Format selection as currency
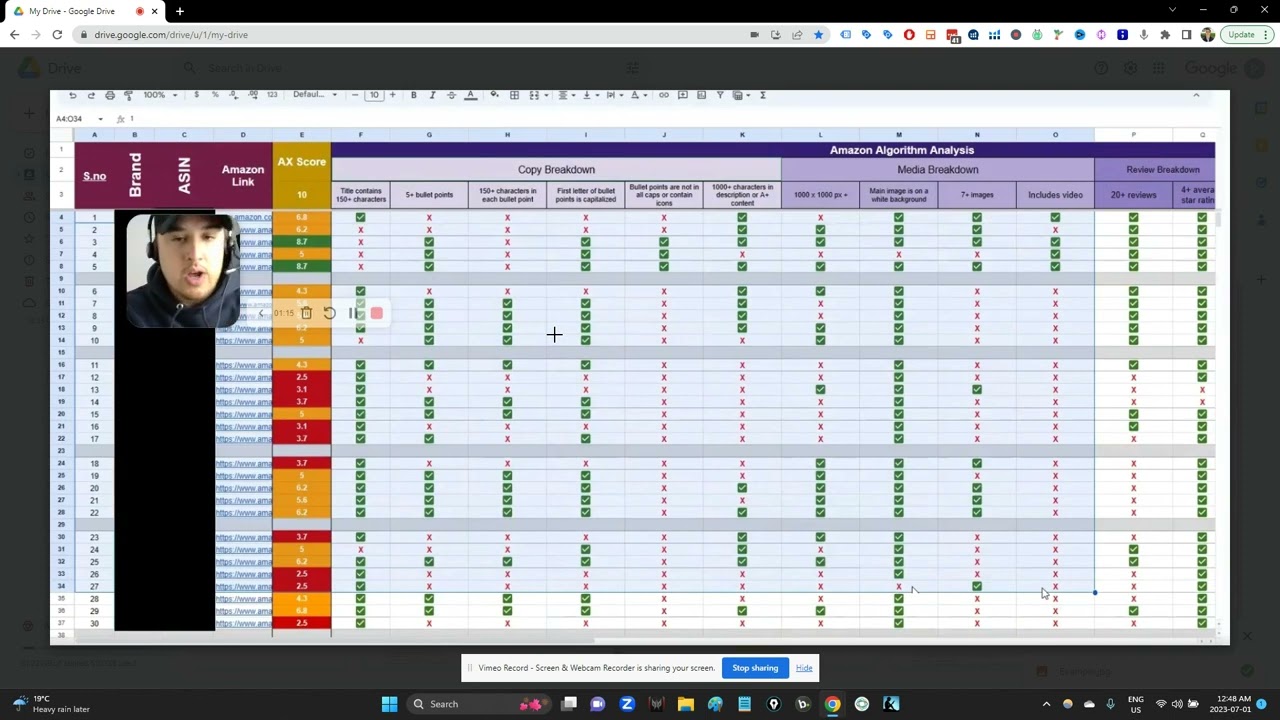This screenshot has height=720, width=1280. coord(196,95)
